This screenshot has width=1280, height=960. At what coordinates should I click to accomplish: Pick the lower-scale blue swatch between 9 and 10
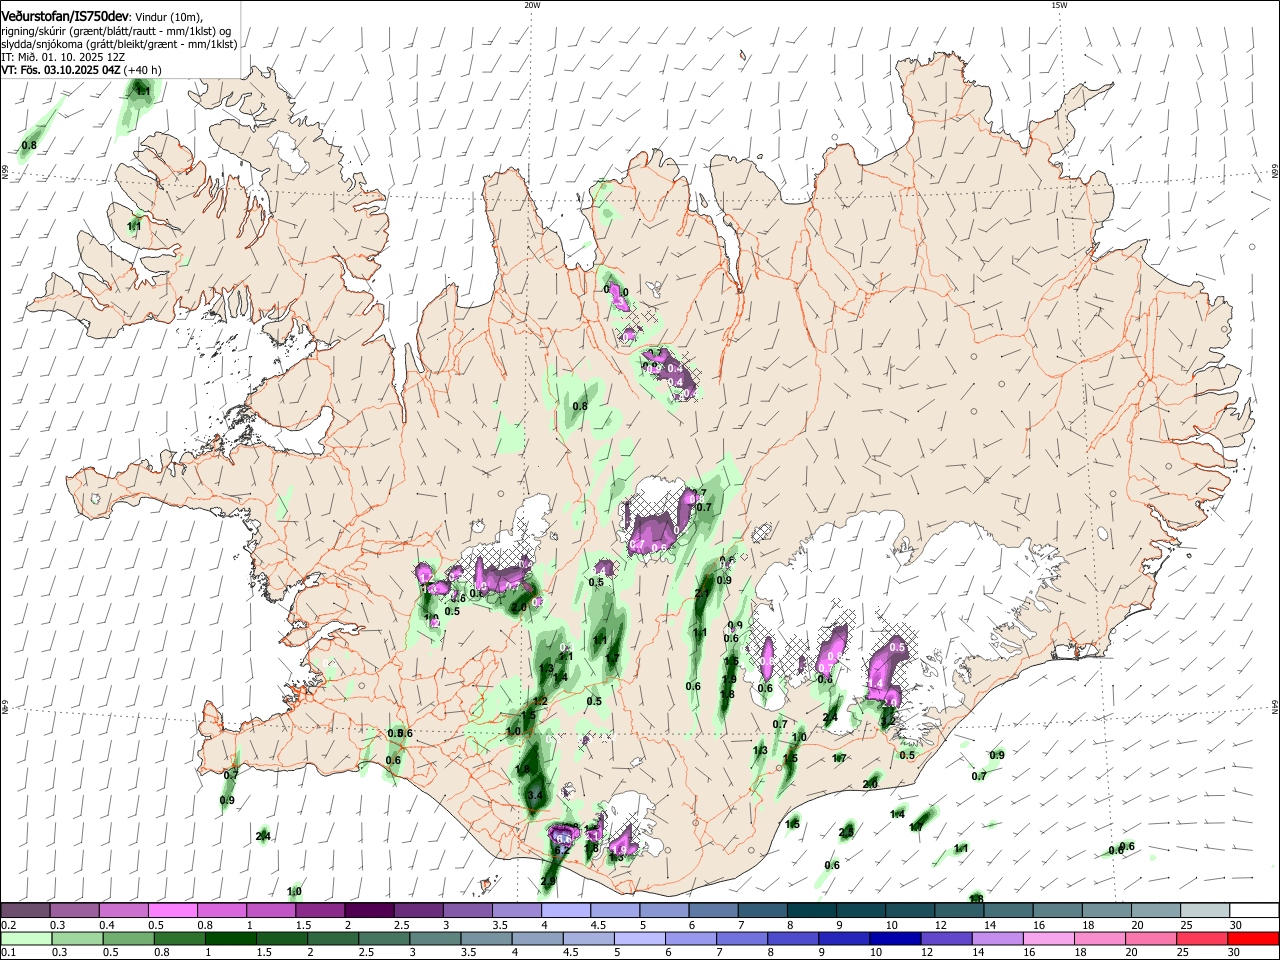tap(846, 938)
